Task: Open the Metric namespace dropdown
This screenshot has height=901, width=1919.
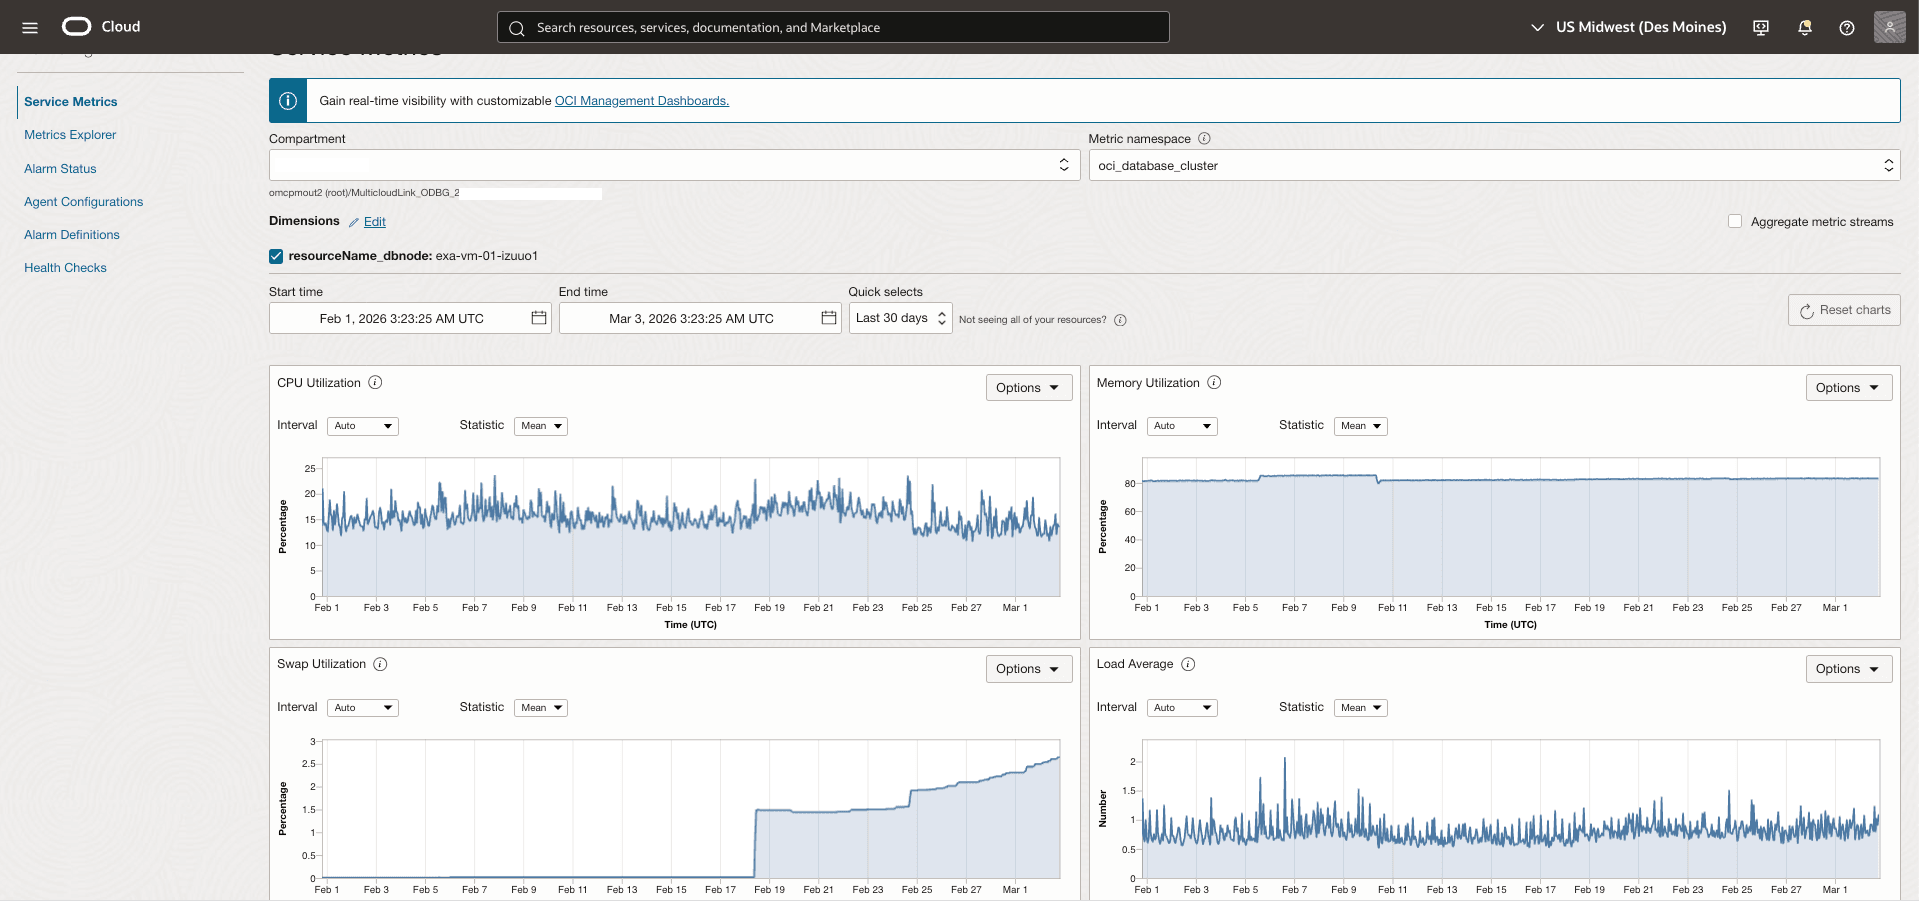Action: (x=1888, y=165)
